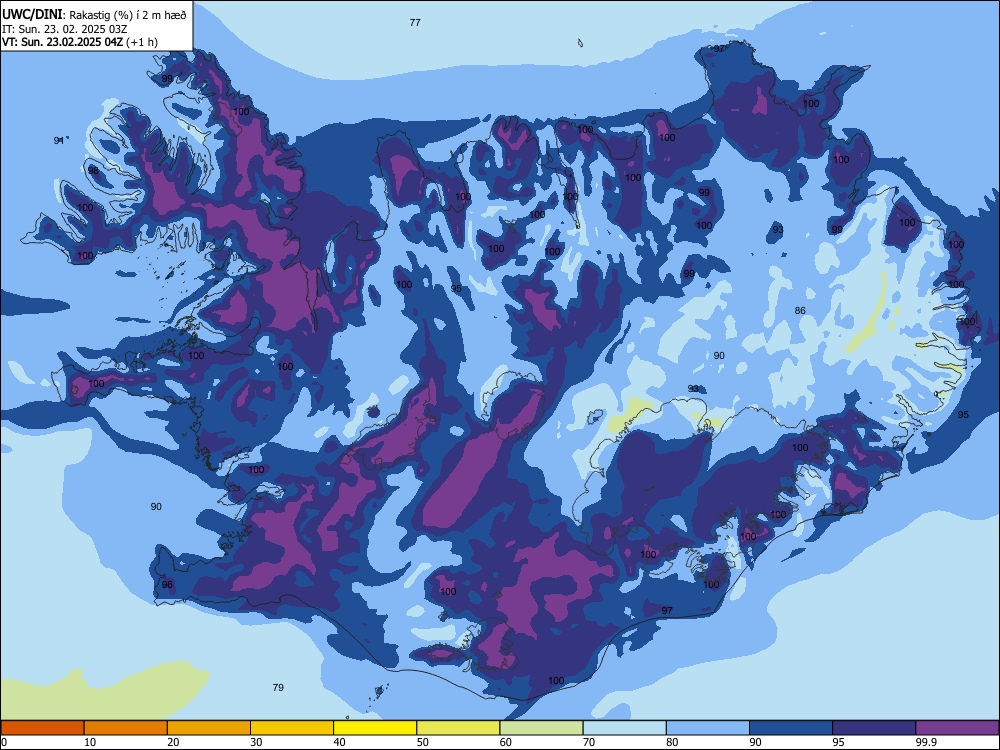Image resolution: width=1000 pixels, height=750 pixels.
Task: Pick the 20–30 amber legend swatch
Action: [209, 728]
